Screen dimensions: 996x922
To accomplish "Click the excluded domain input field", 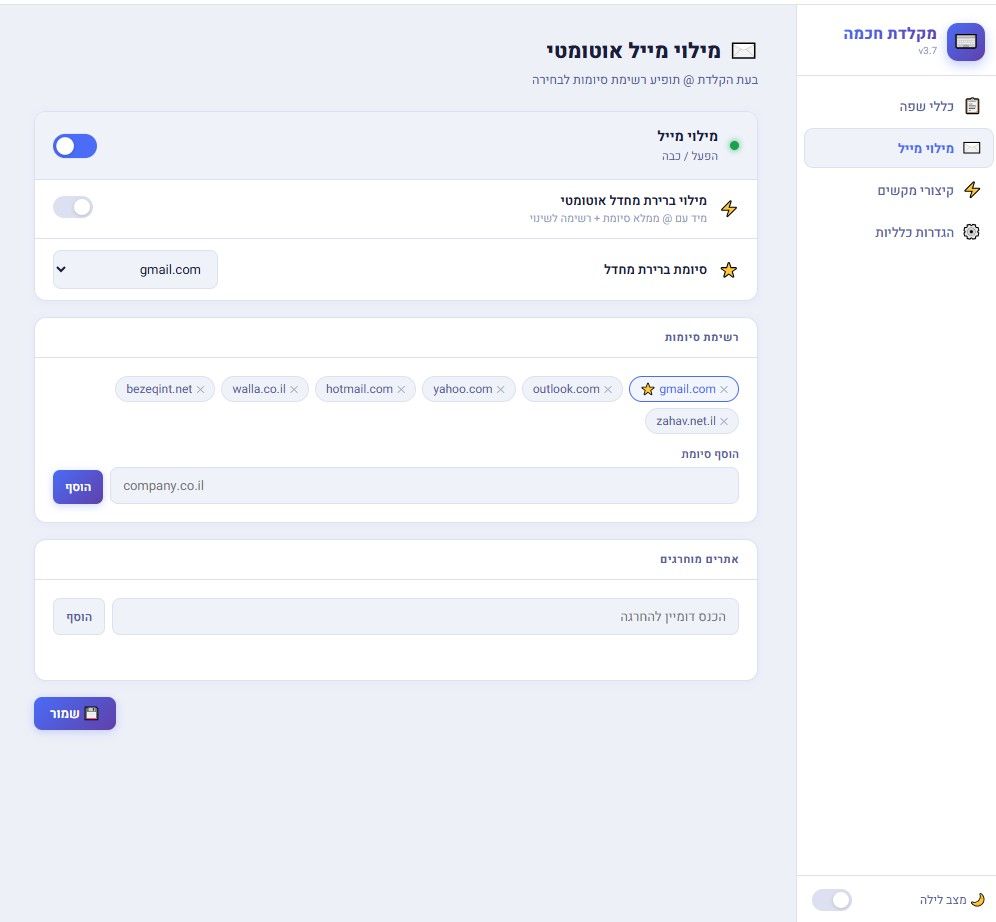I will [x=425, y=617].
